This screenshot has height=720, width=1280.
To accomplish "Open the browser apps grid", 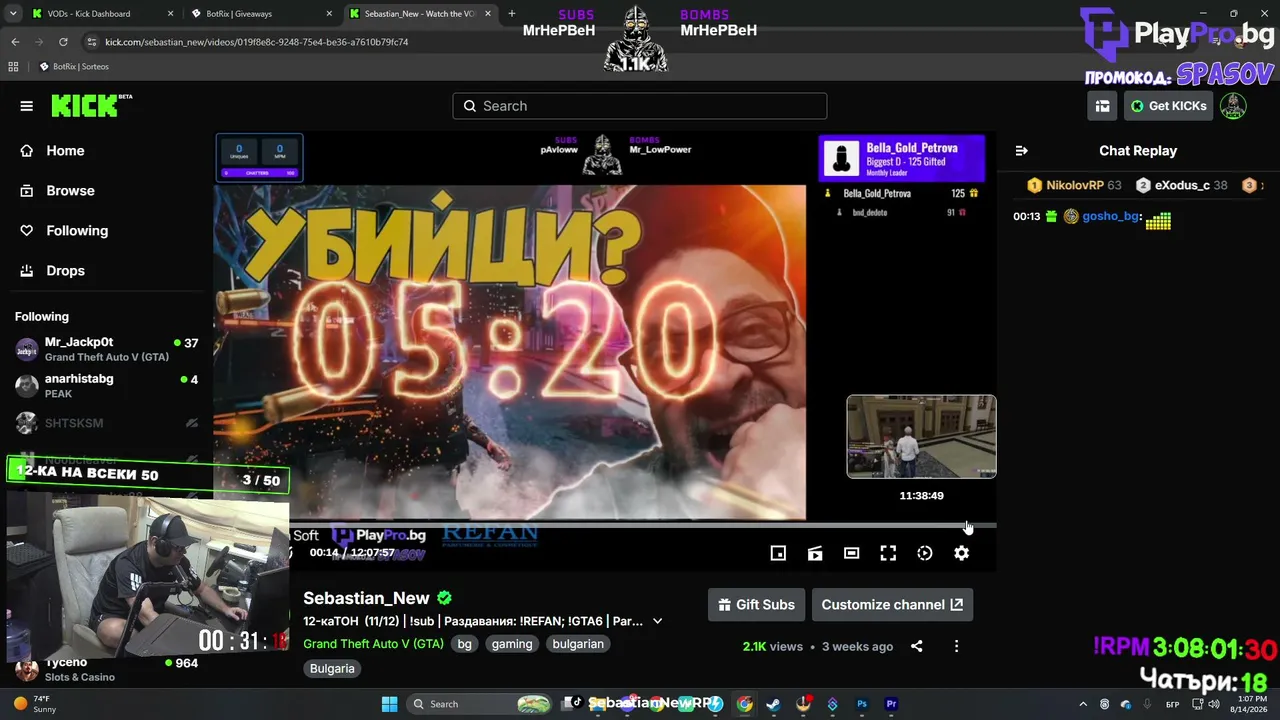I will tap(13, 67).
